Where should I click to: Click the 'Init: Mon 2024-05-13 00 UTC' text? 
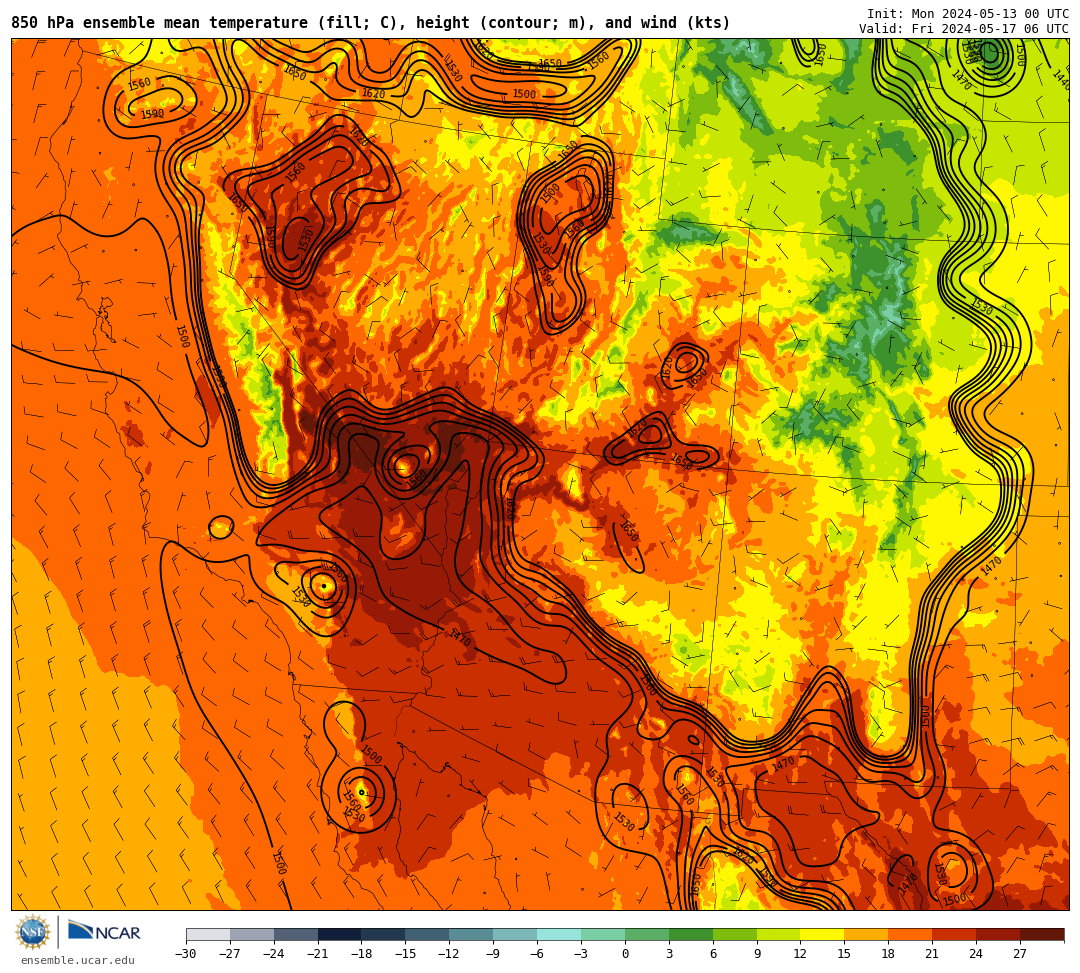pyautogui.click(x=968, y=14)
